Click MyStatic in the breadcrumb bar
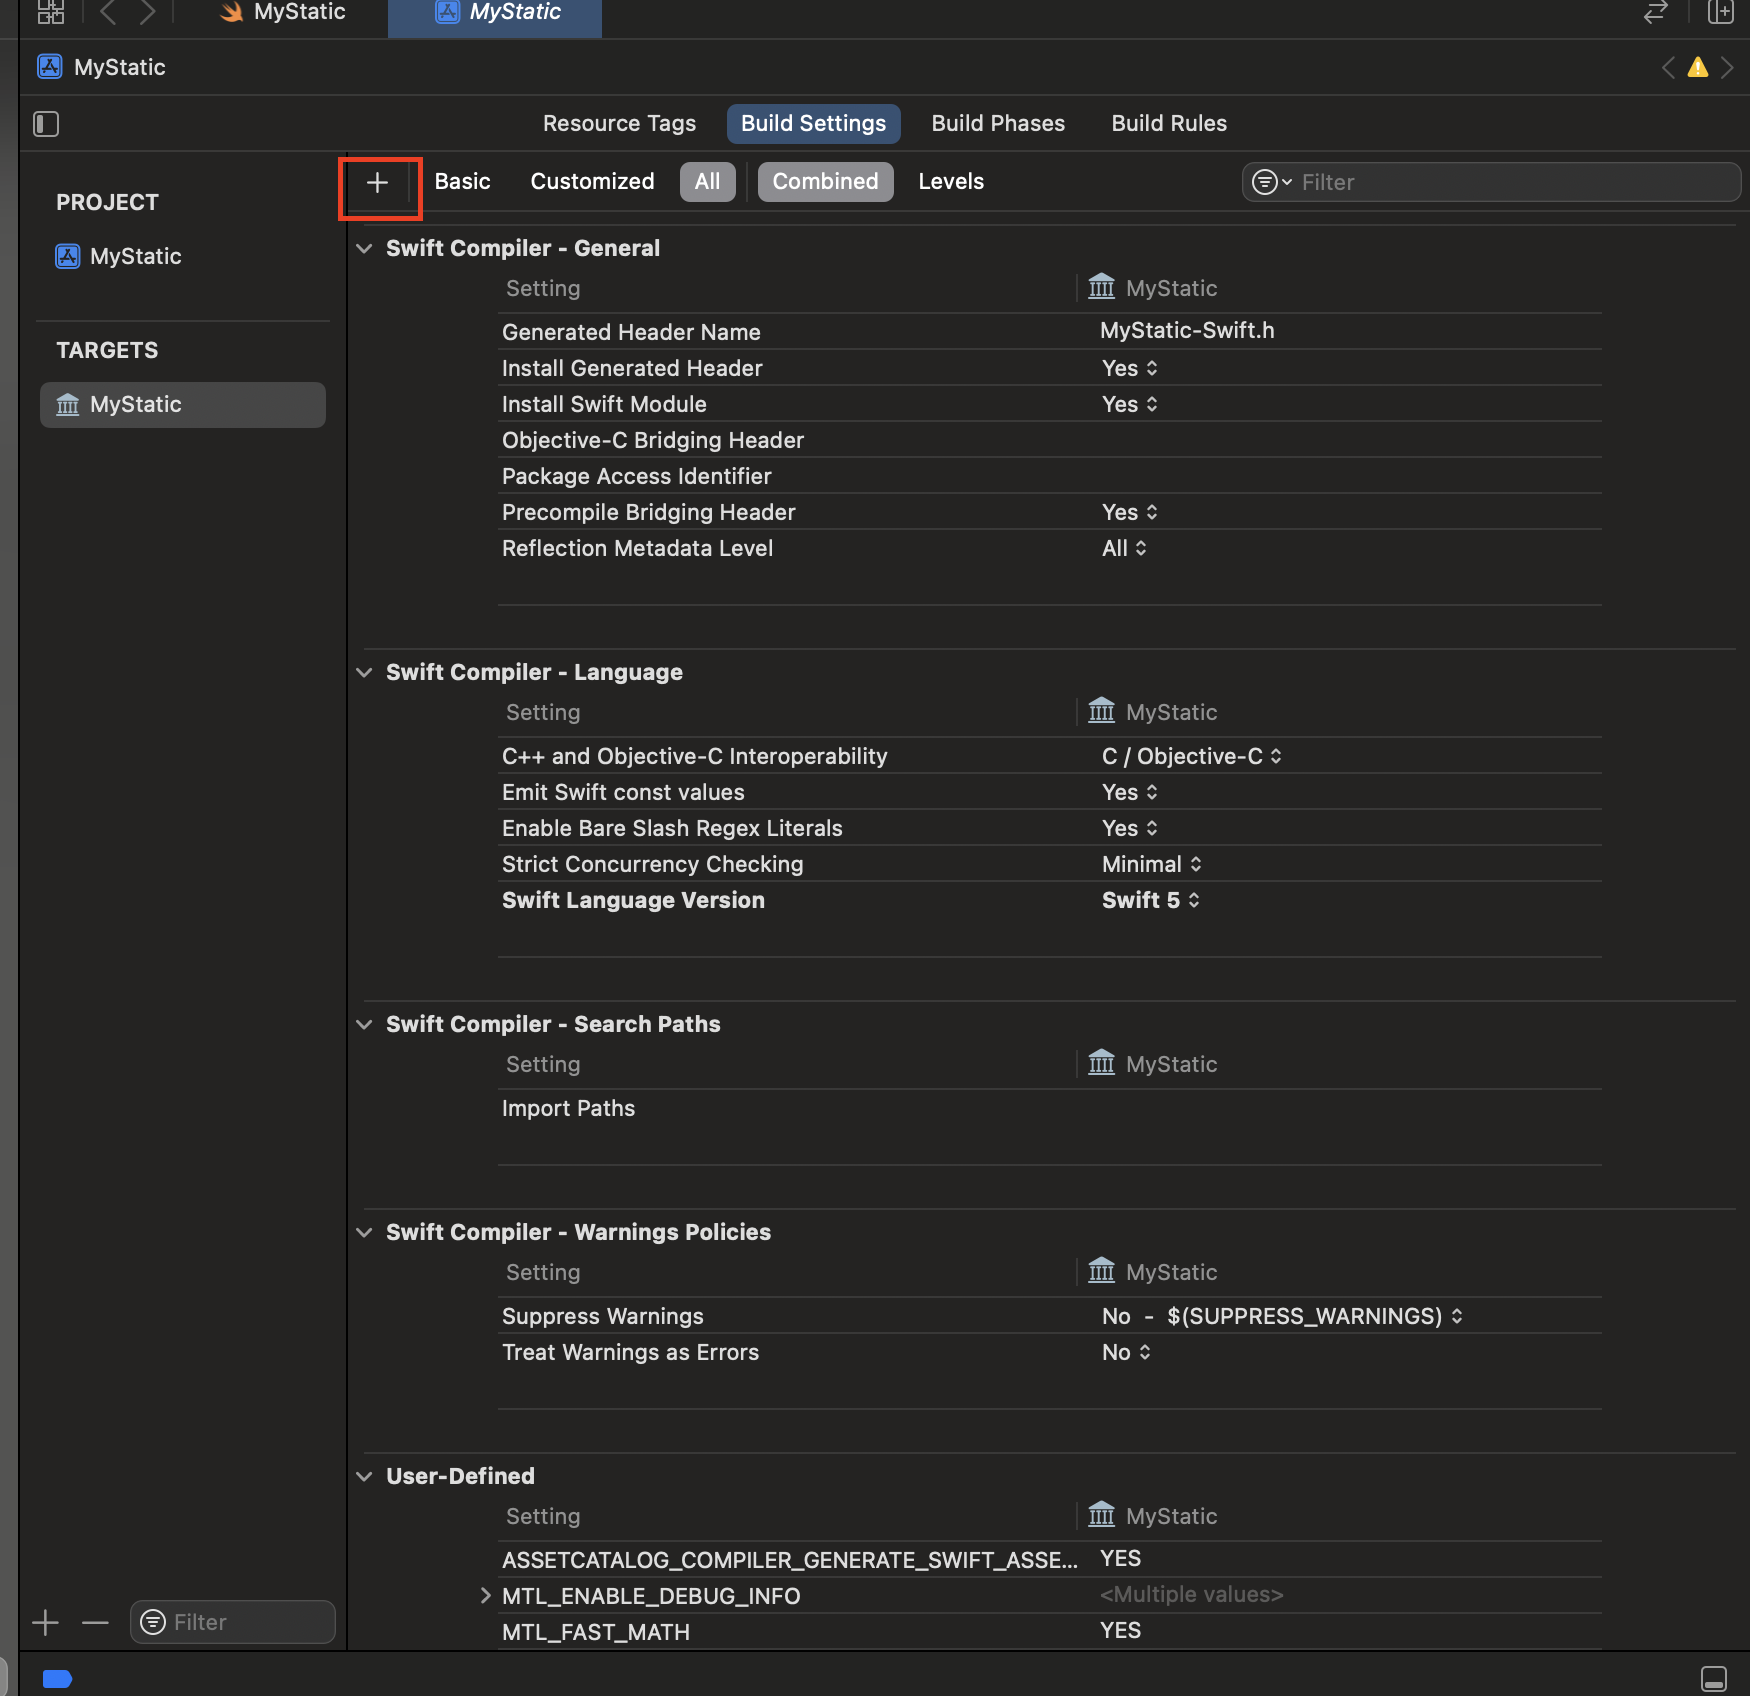Viewport: 1750px width, 1696px height. tap(120, 67)
